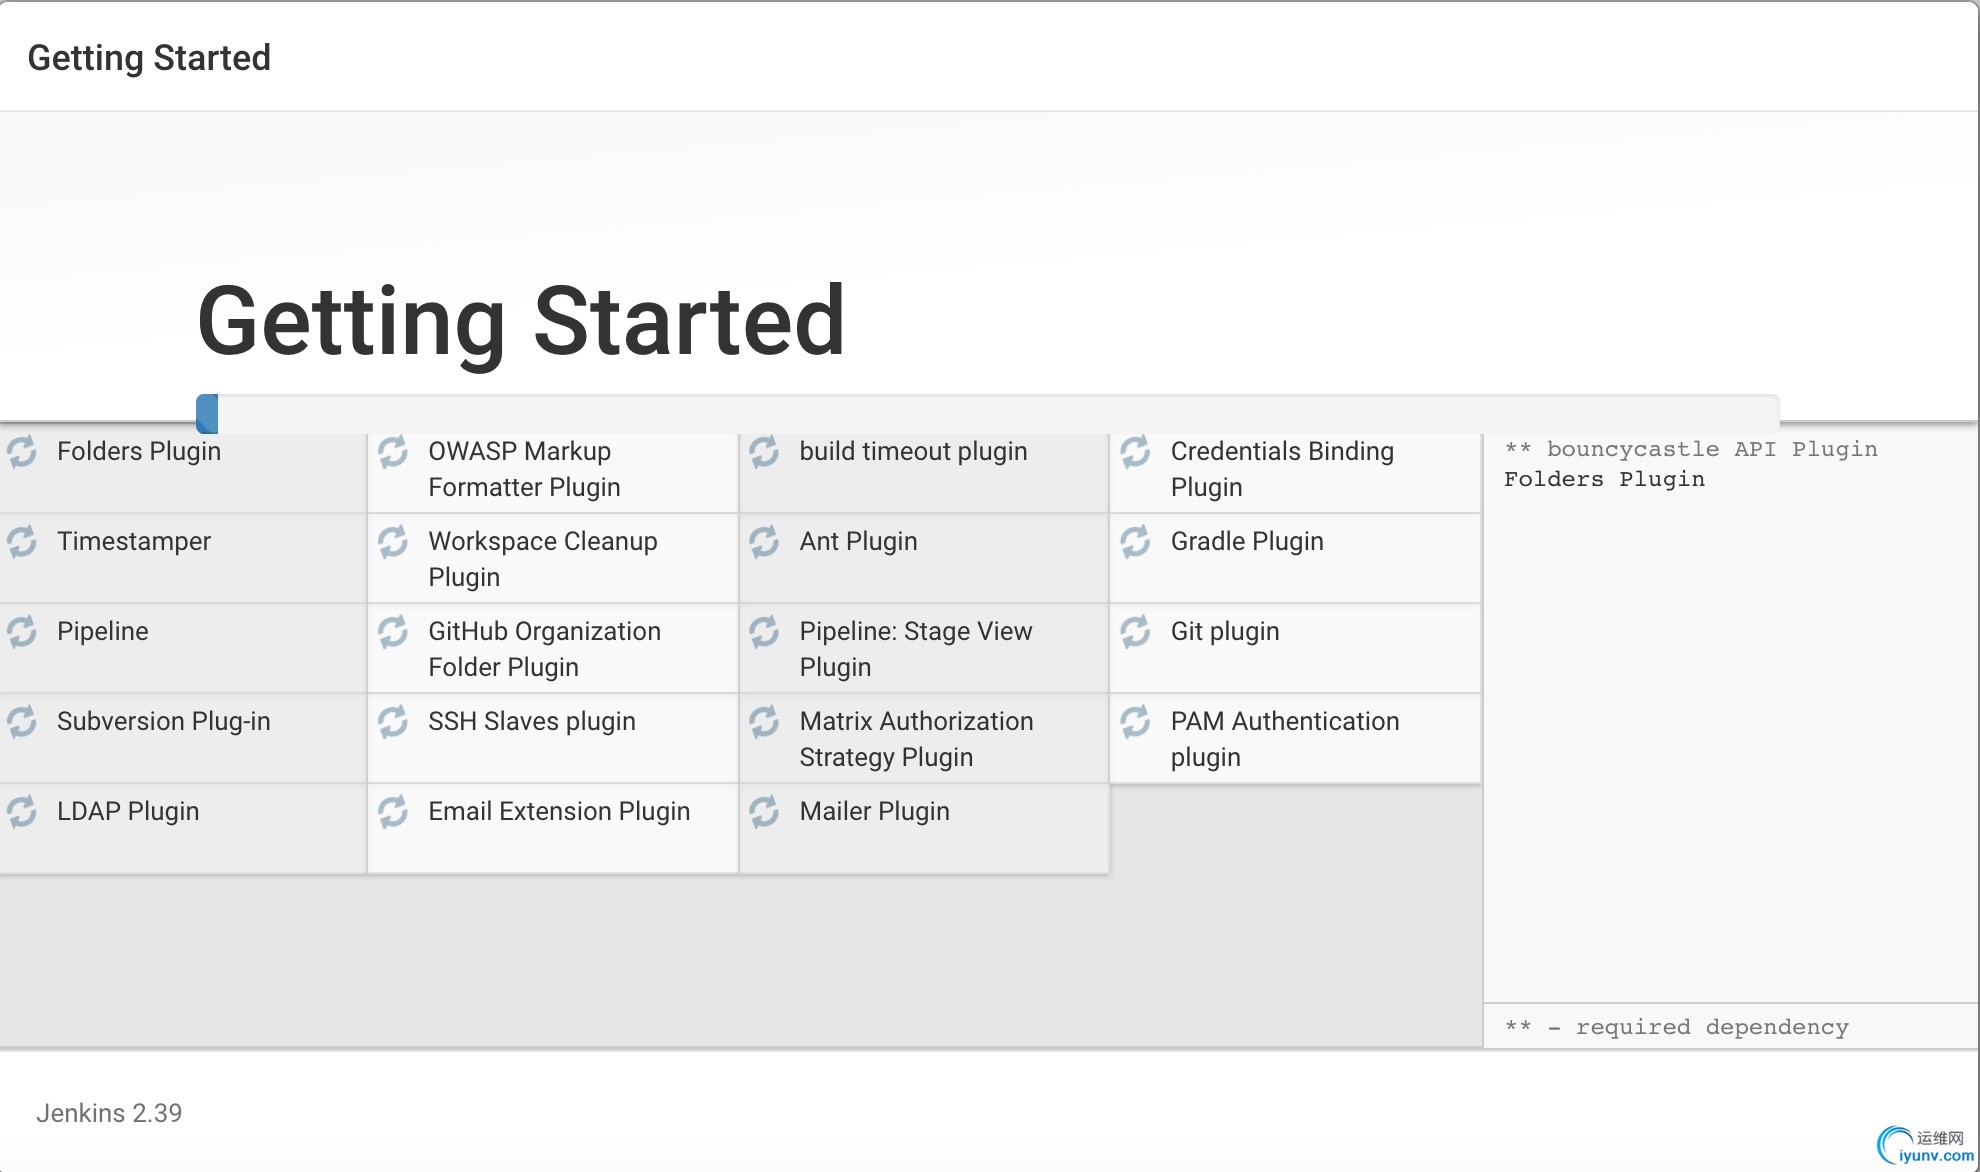The height and width of the screenshot is (1172, 1980).
Task: Click the sync icon for Workspace Cleanup Plugin
Action: click(x=393, y=541)
